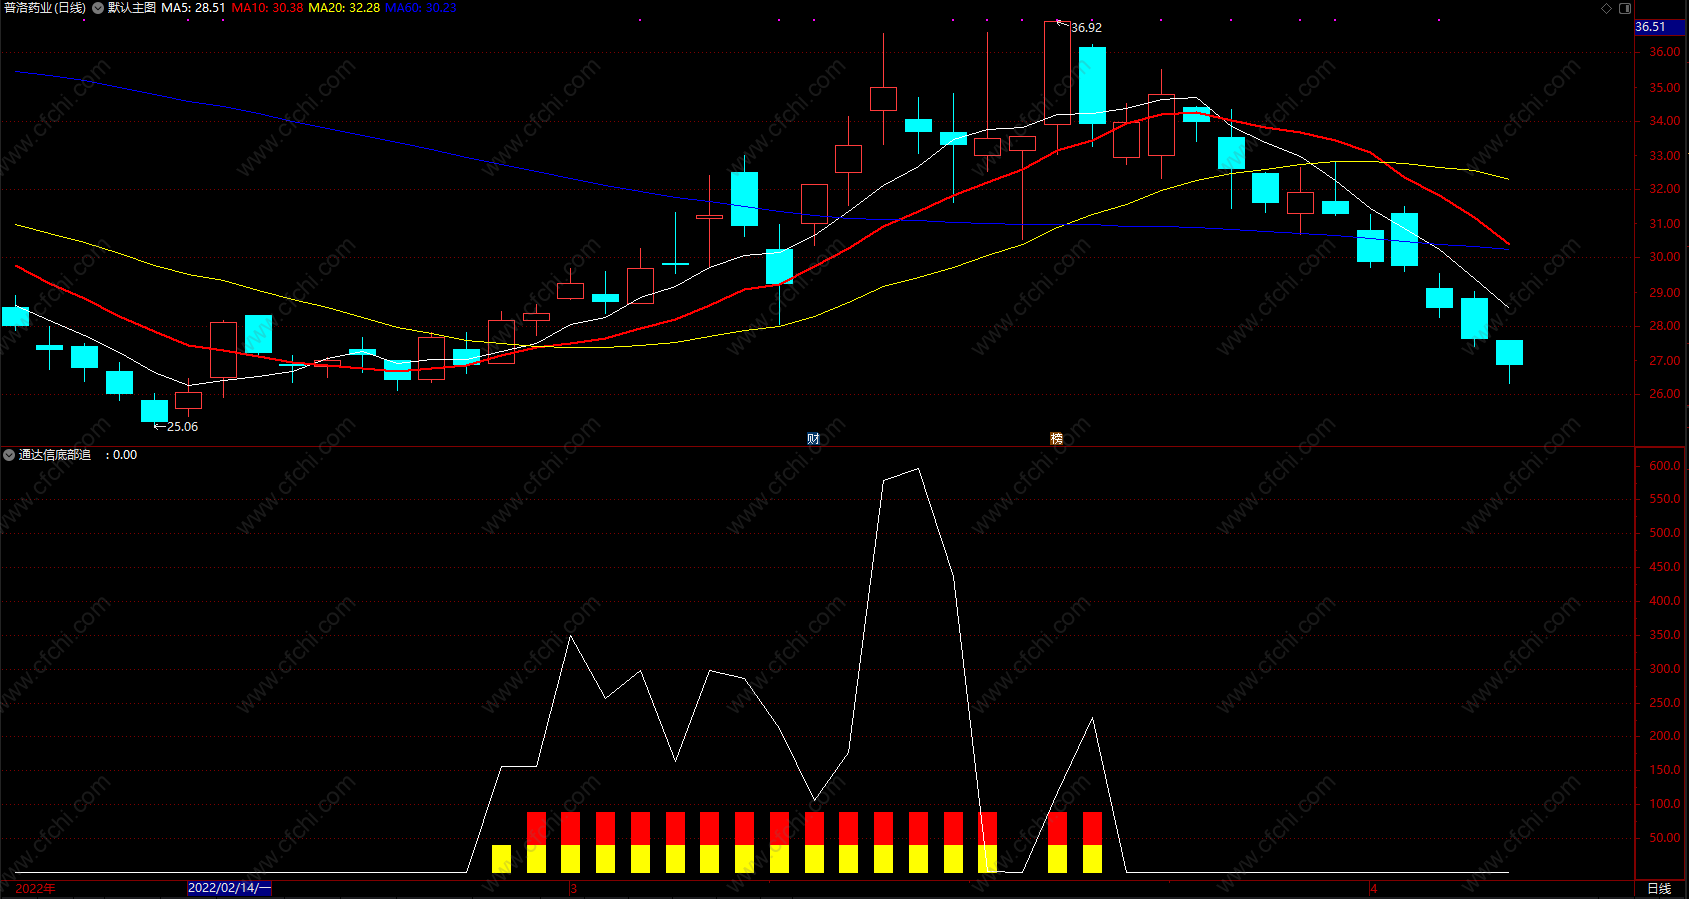The width and height of the screenshot is (1689, 899).
Task: Select the MA10: 30.38 indicator label
Action: click(267, 8)
